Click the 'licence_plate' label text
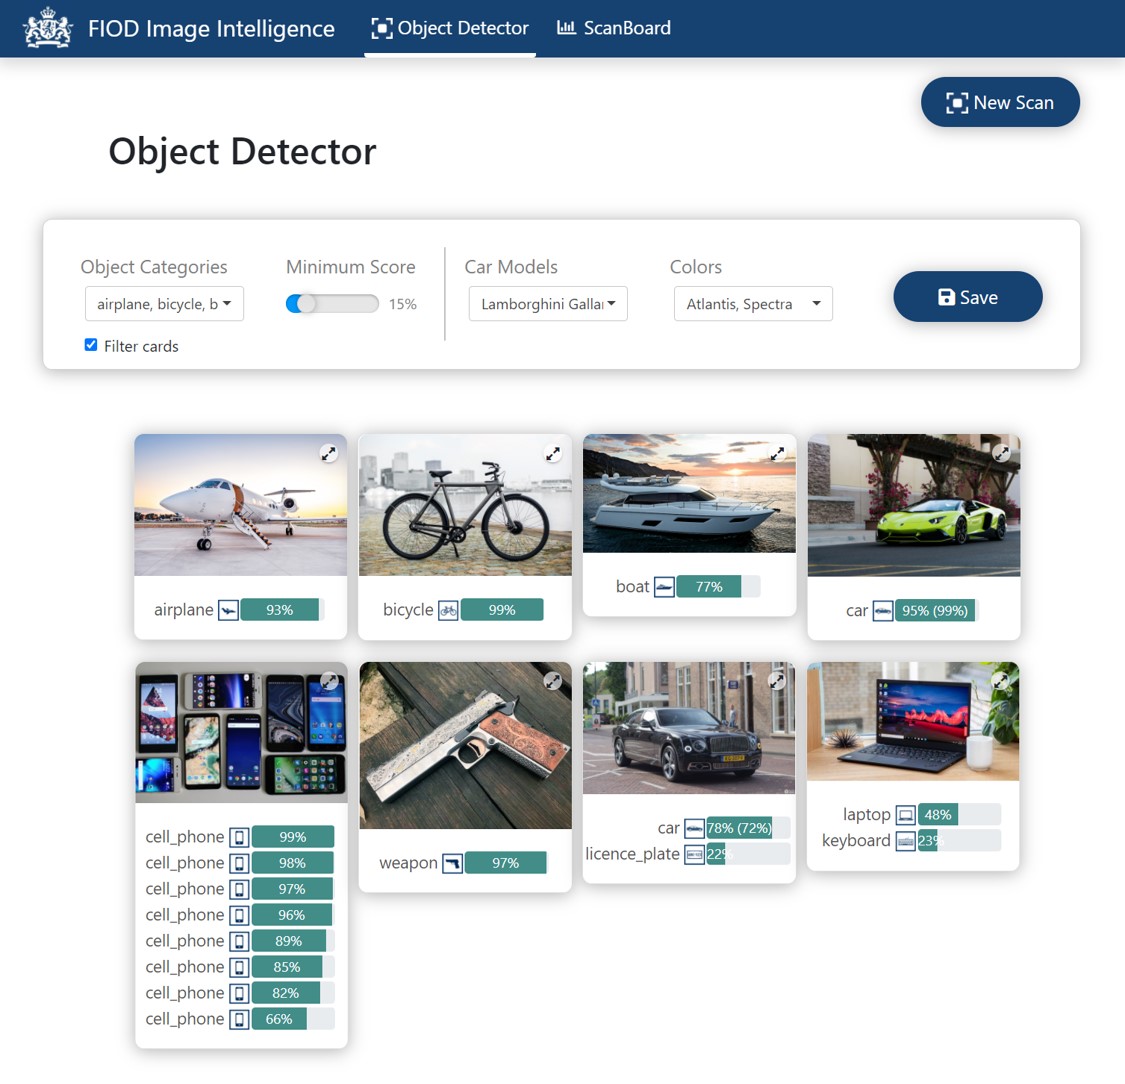 coord(632,854)
